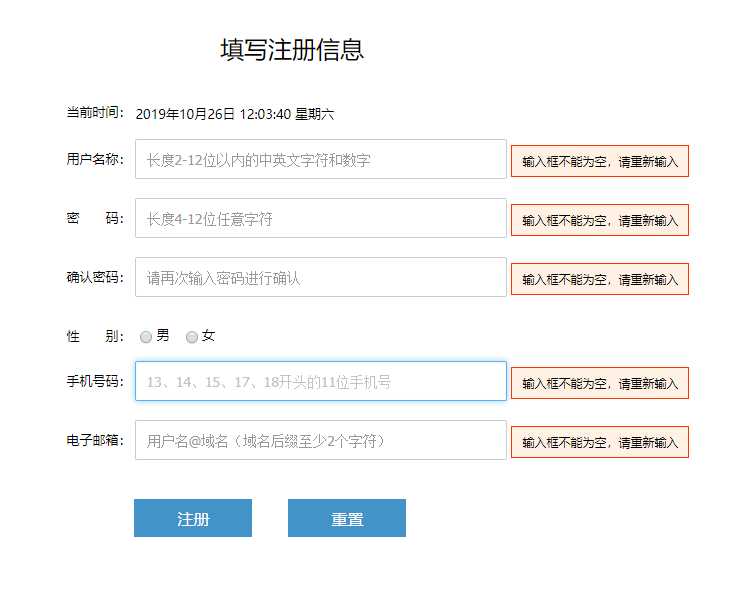Screen dimensions: 742x611
Task: Click the 电子邮箱 field label
Action: 94,440
